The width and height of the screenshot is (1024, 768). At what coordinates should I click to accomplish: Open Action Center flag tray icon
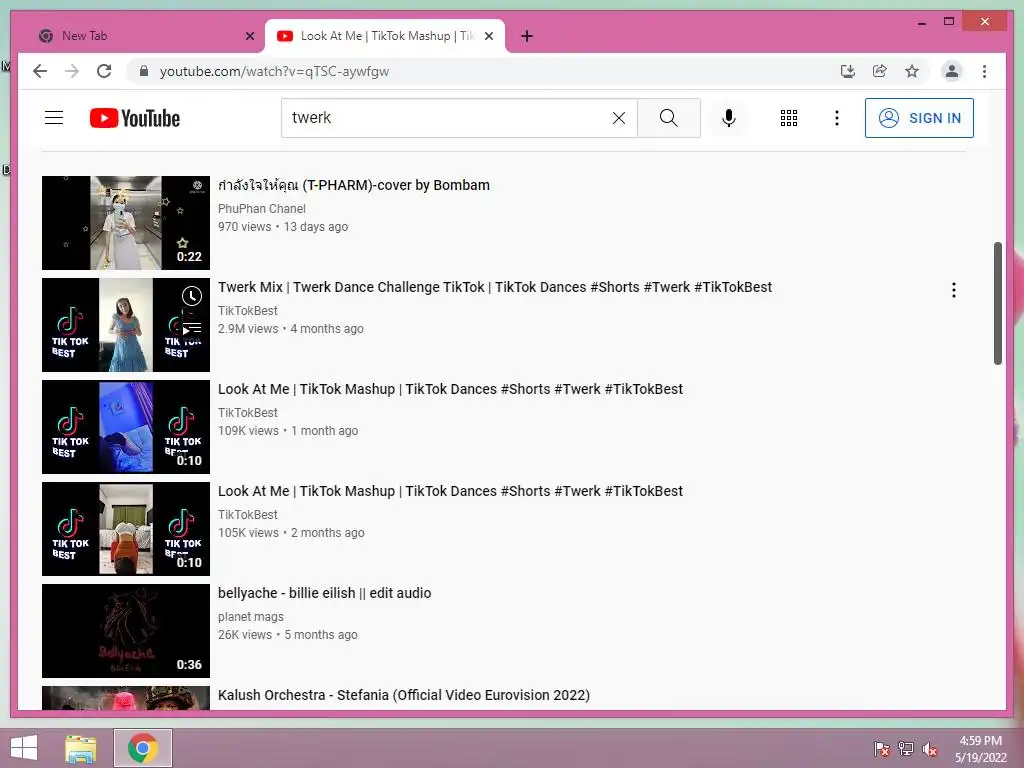click(881, 749)
